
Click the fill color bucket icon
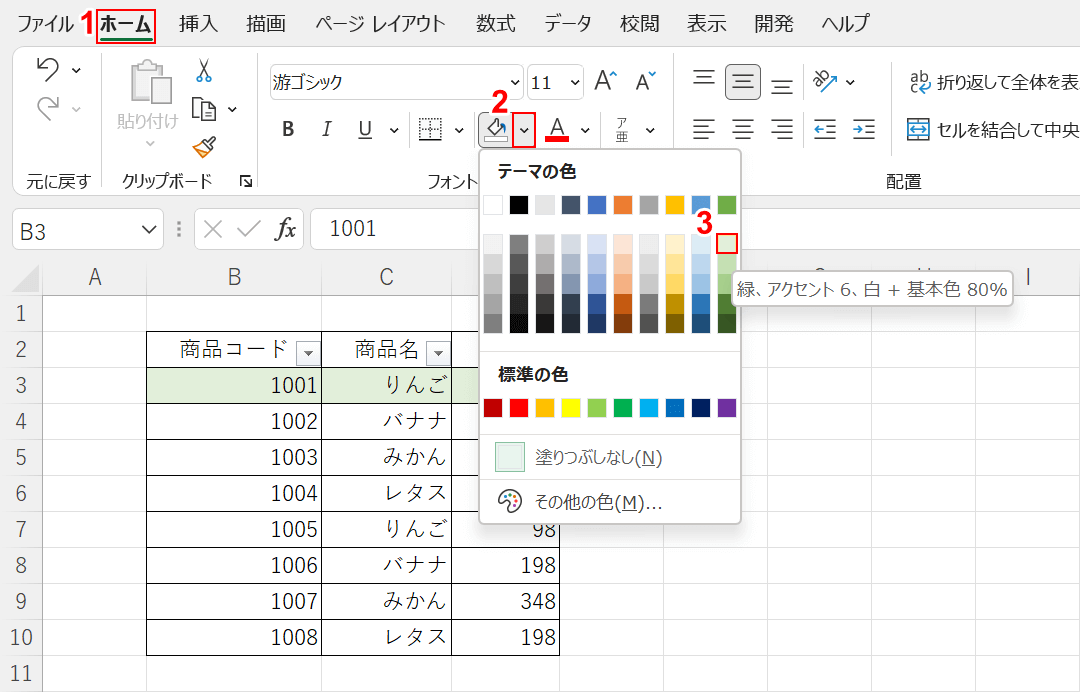click(495, 129)
